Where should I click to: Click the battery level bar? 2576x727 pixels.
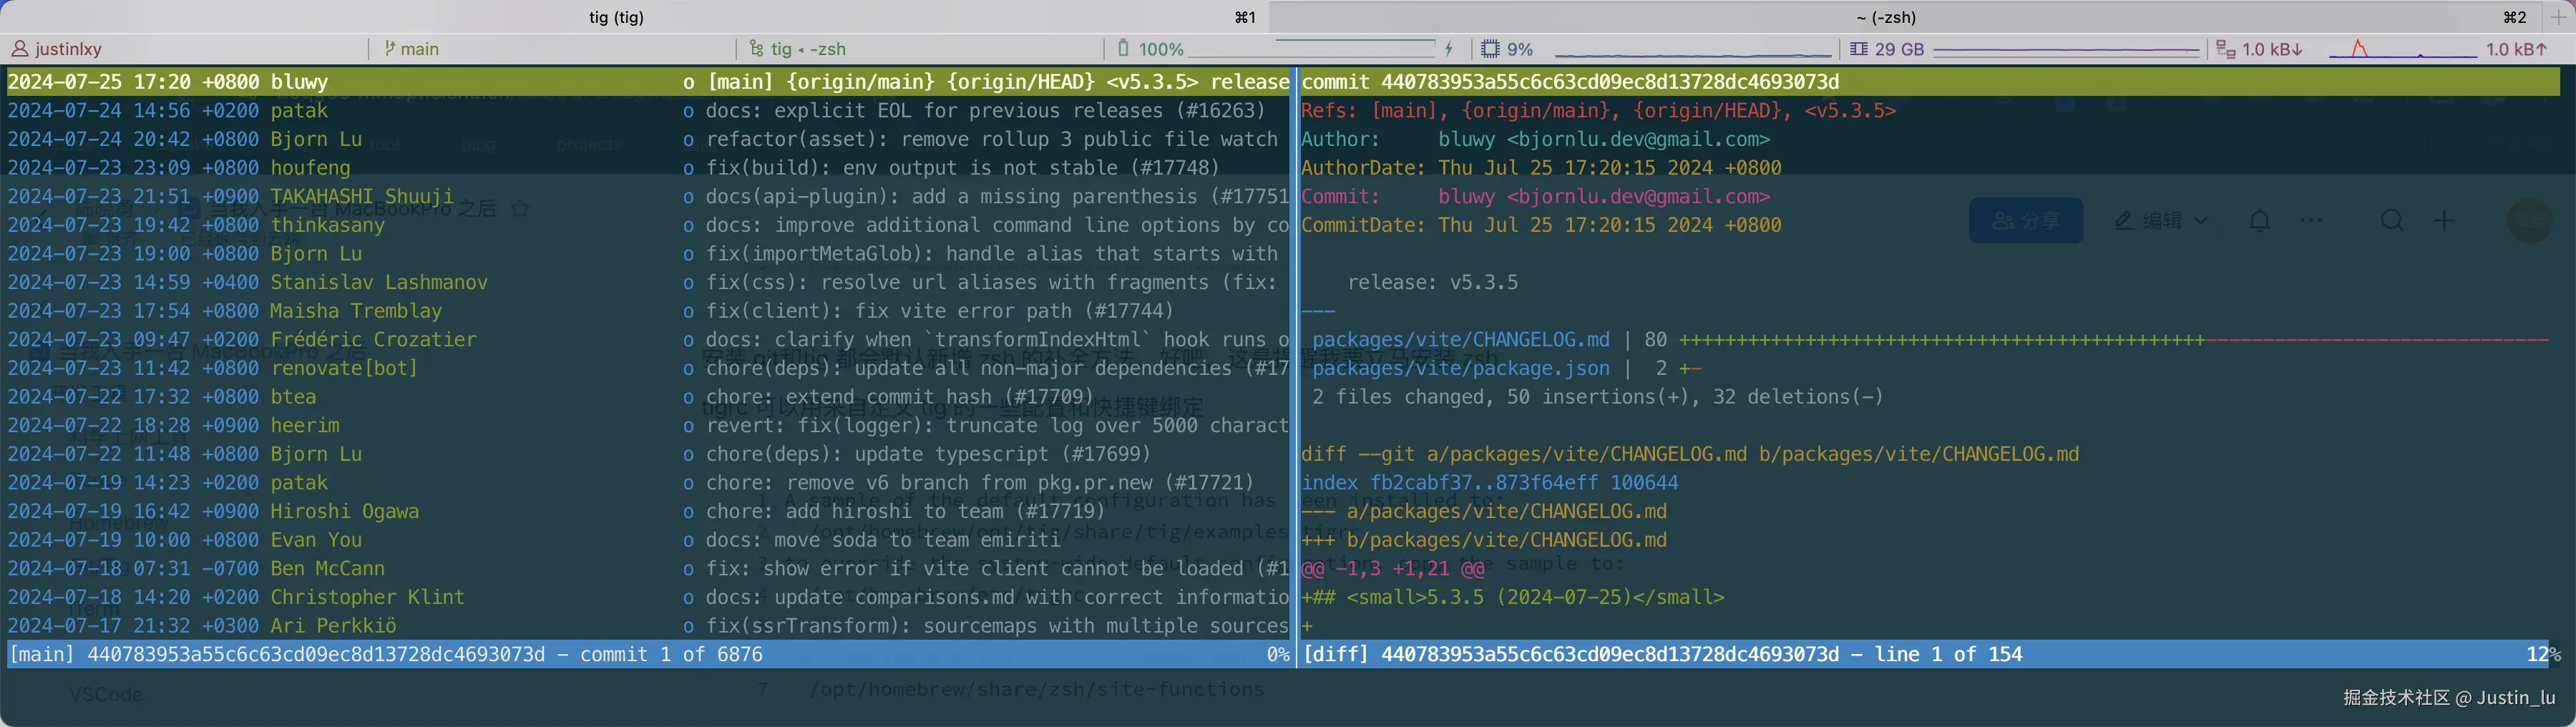click(1311, 48)
